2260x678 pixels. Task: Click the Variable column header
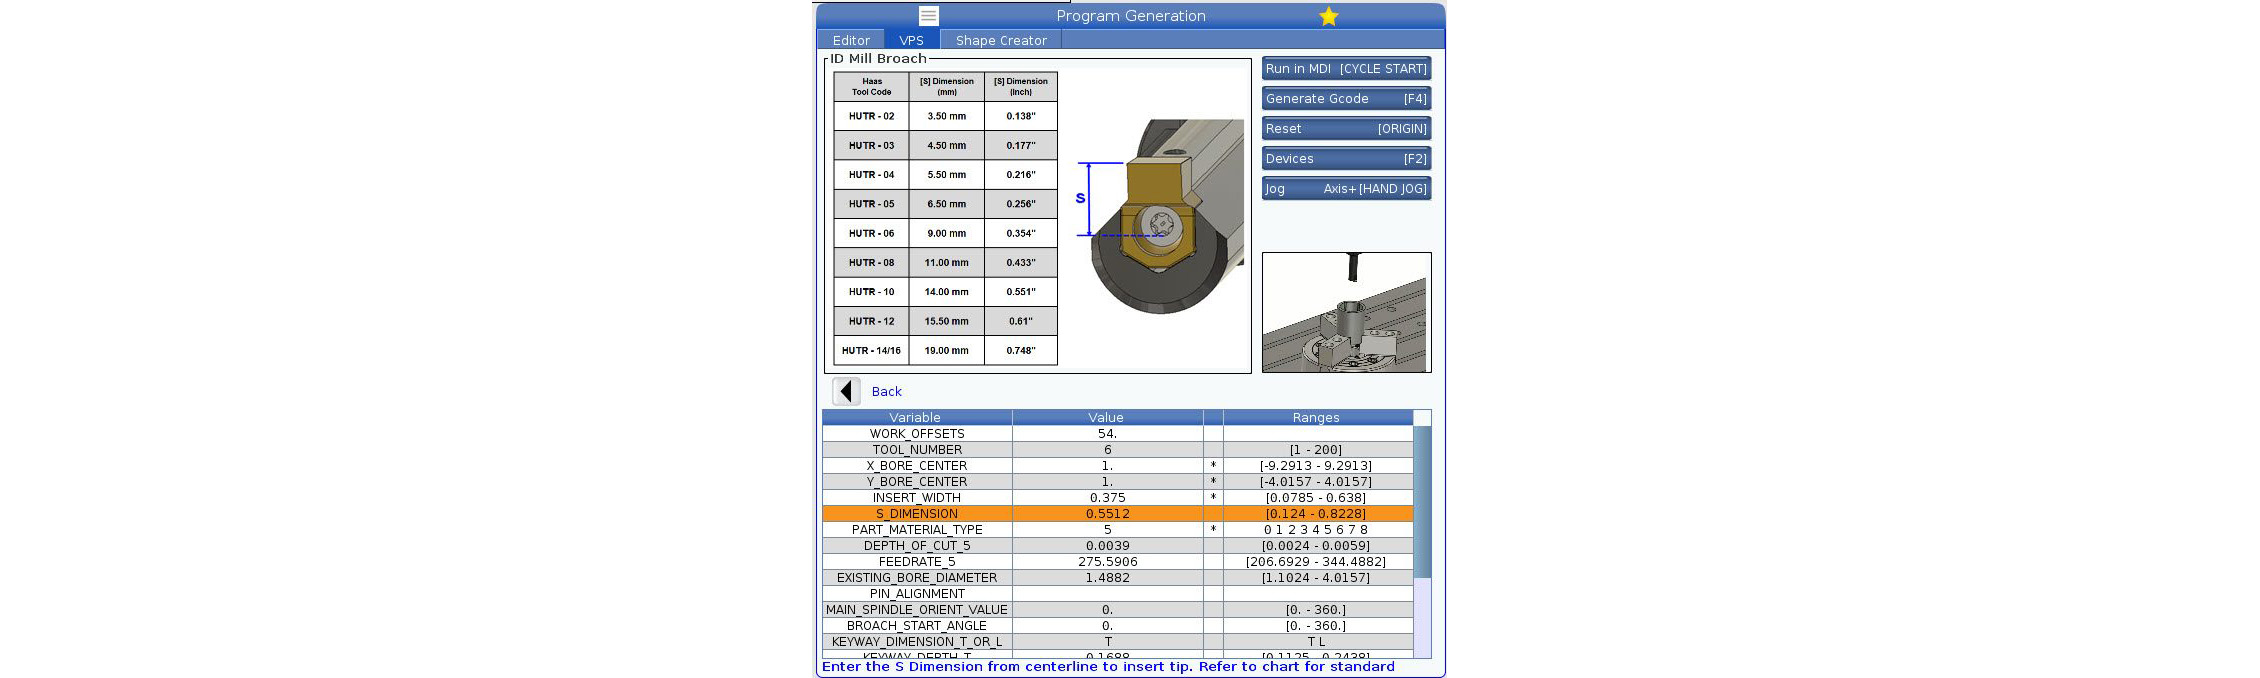[x=917, y=418]
